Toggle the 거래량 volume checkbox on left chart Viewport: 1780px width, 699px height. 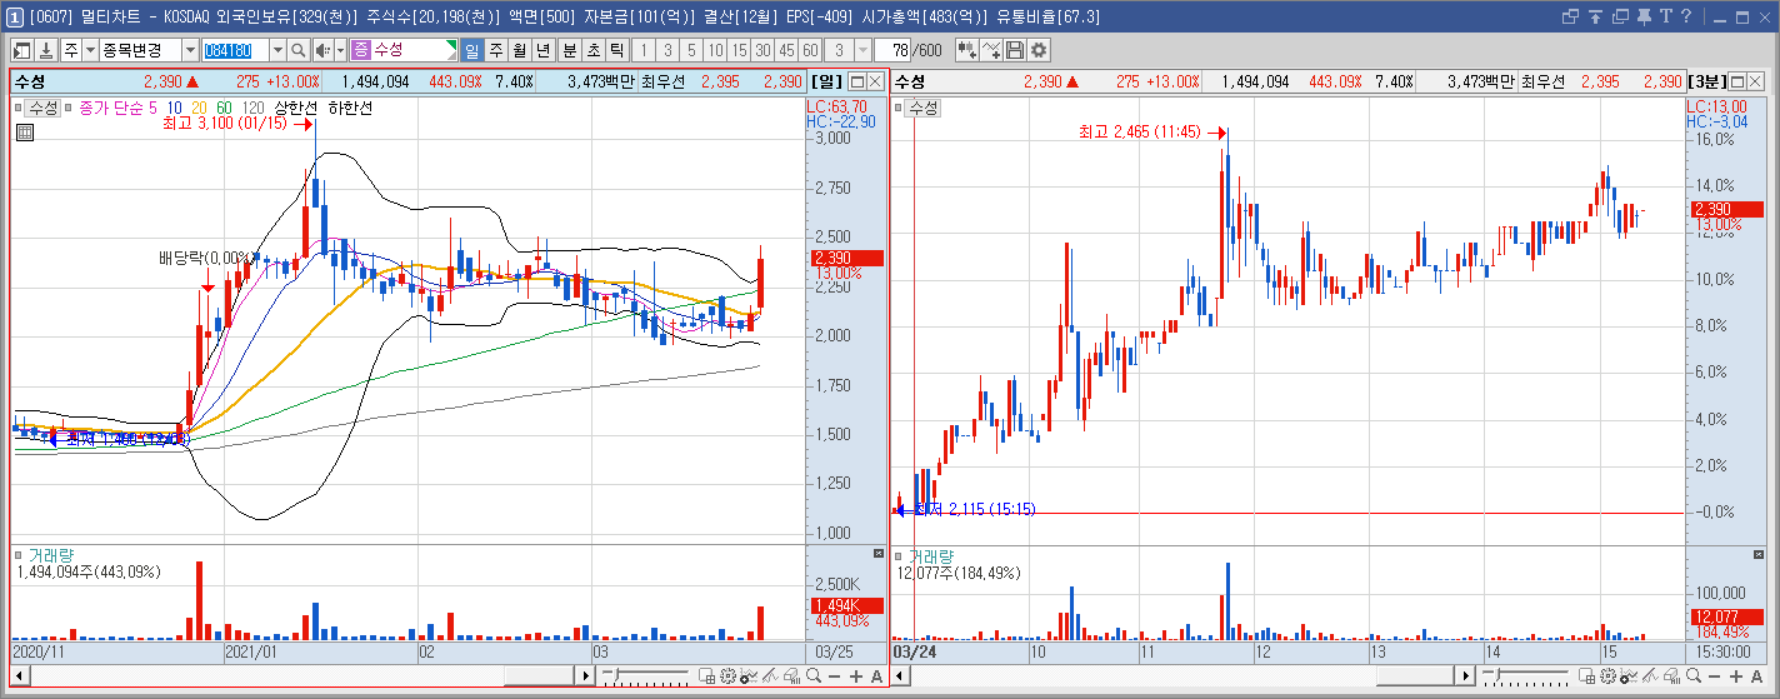(18, 555)
